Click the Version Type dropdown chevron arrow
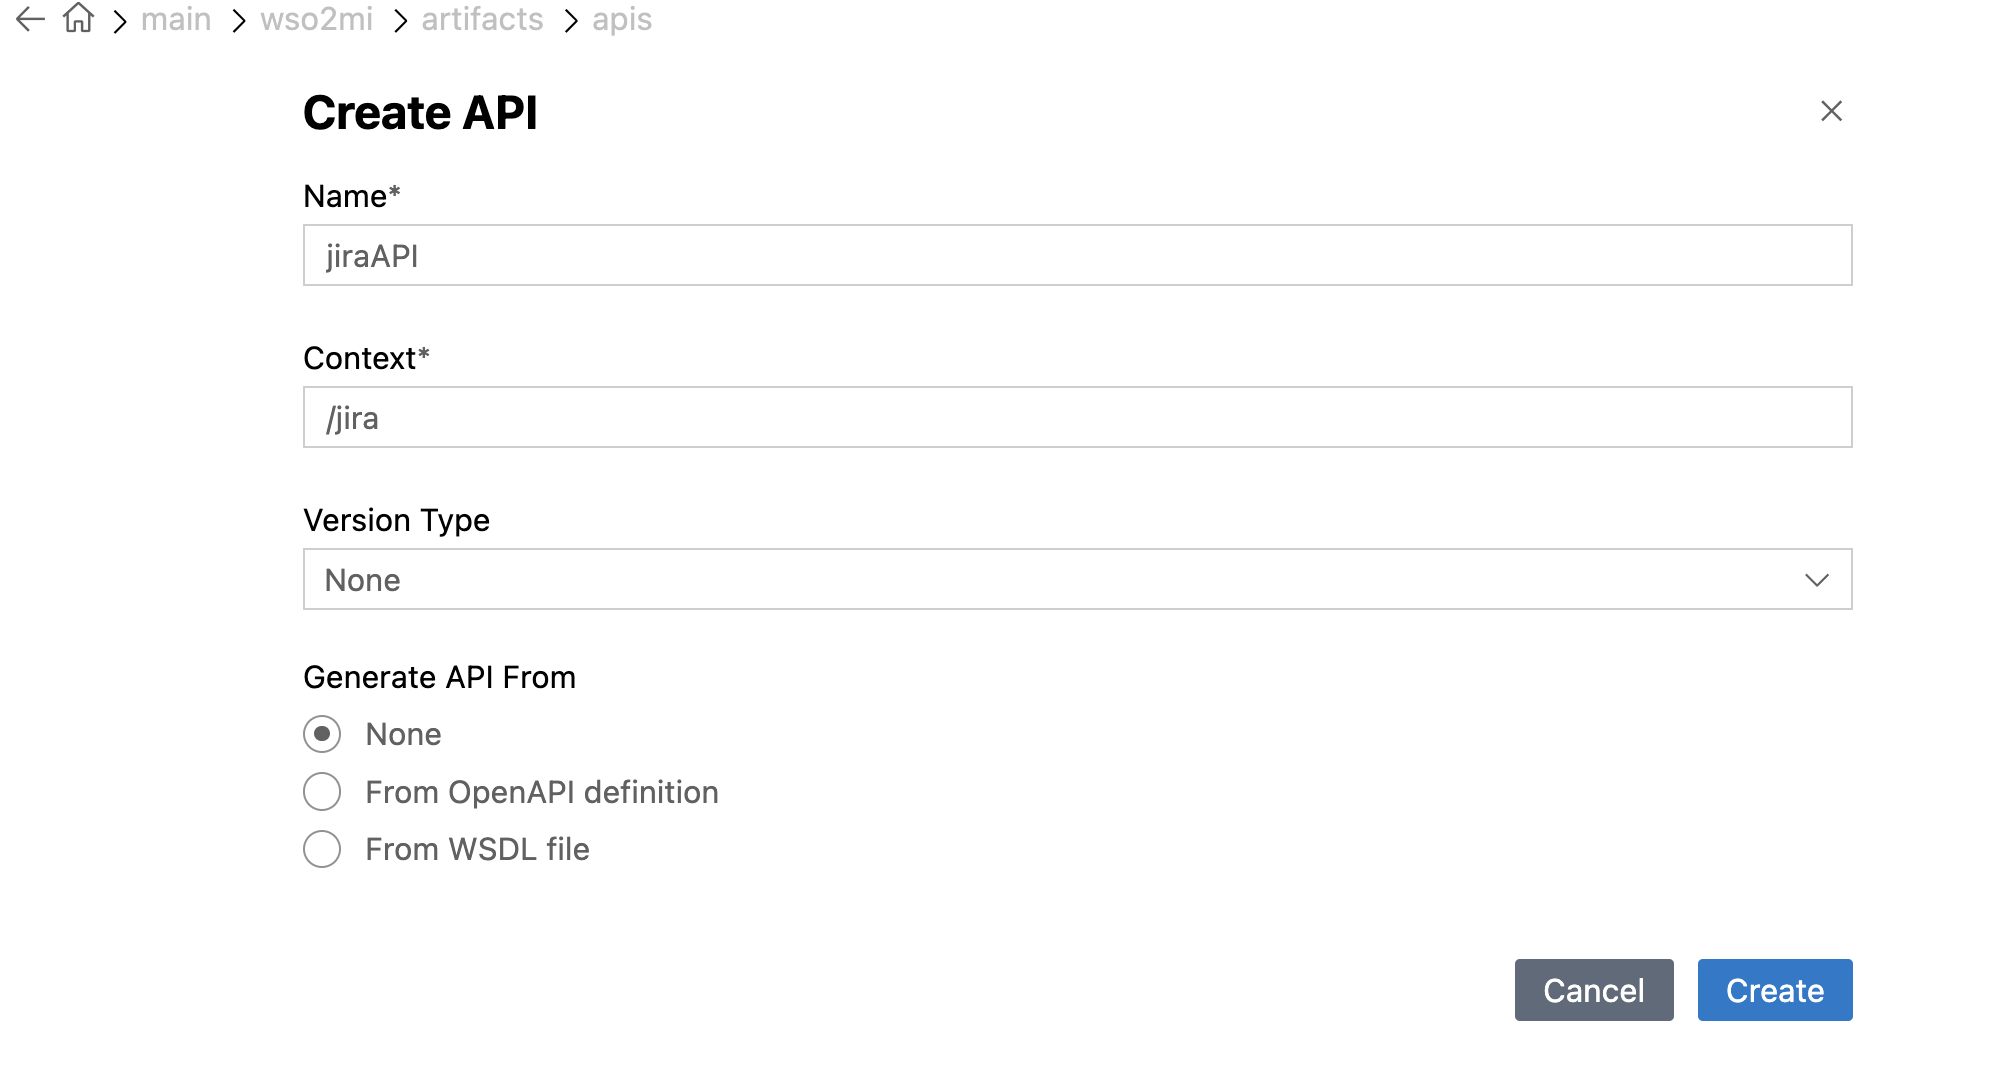 point(1817,578)
